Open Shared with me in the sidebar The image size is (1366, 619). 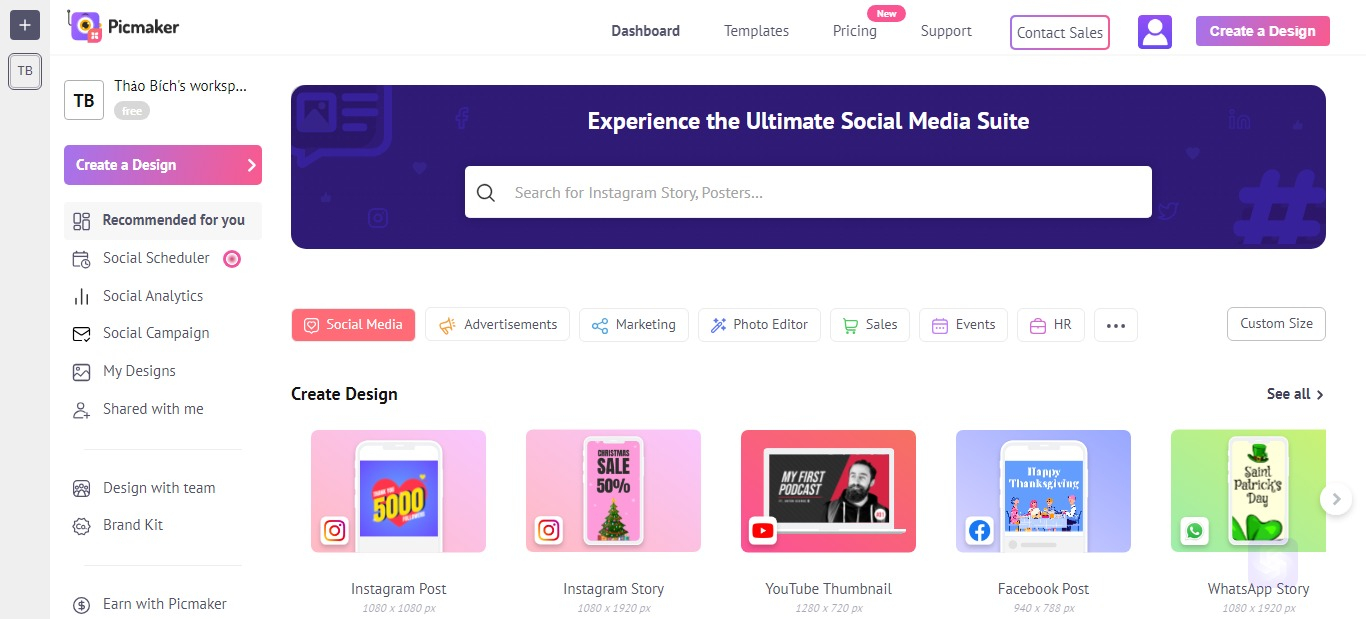[153, 409]
